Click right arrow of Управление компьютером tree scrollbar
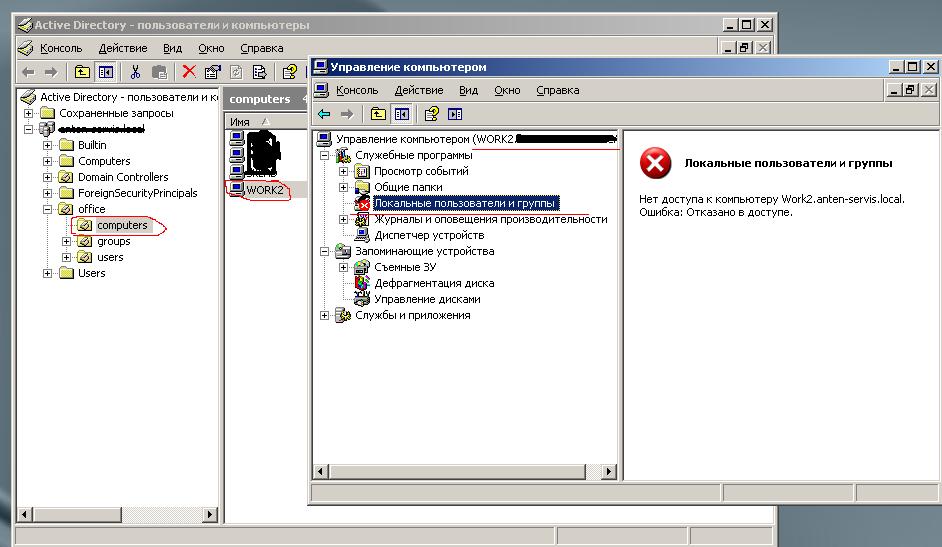Viewport: 942px width, 547px height. pyautogui.click(x=609, y=471)
